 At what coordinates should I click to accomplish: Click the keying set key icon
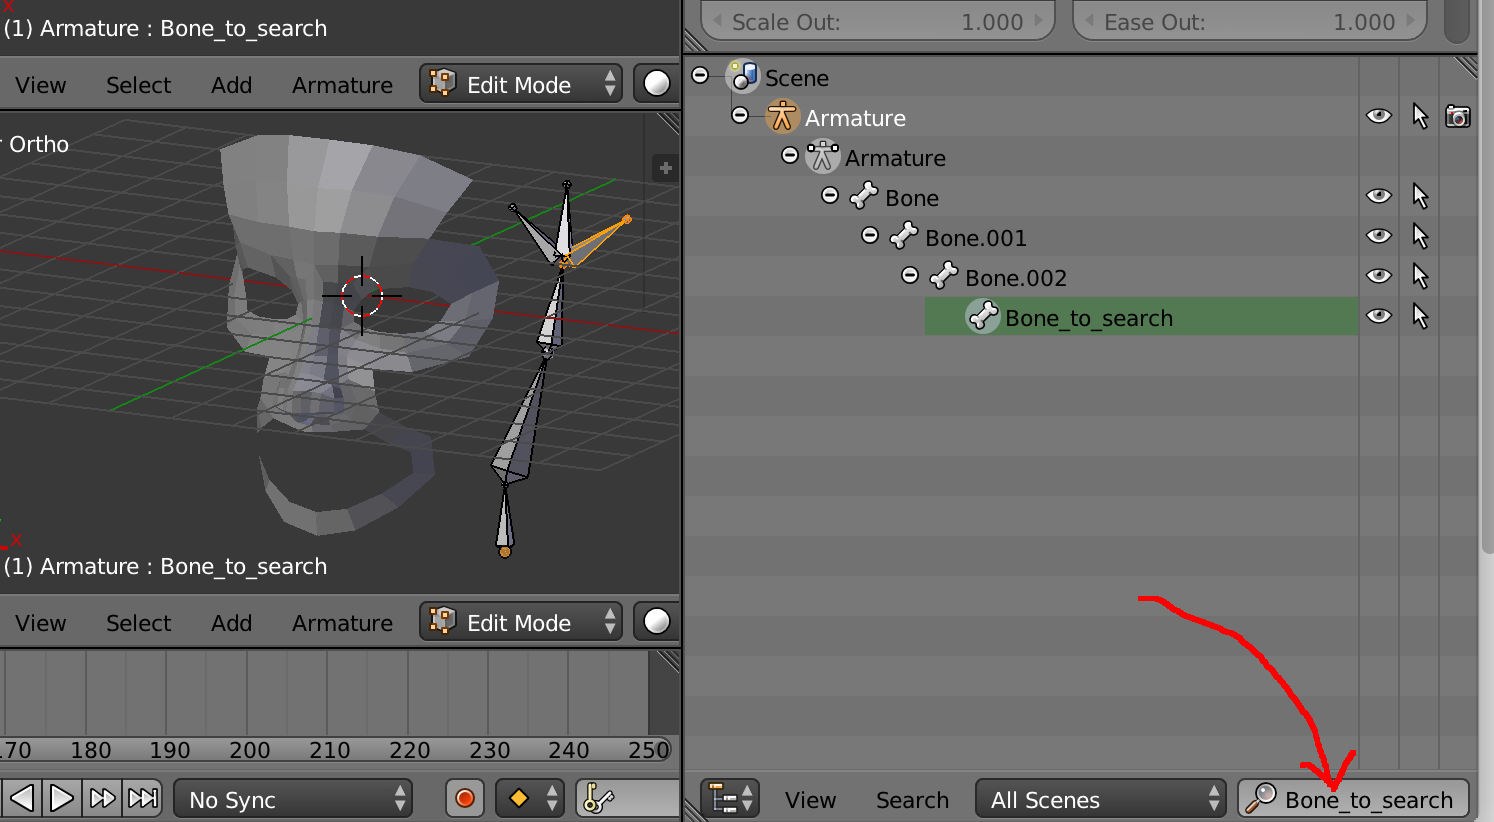pyautogui.click(x=600, y=799)
